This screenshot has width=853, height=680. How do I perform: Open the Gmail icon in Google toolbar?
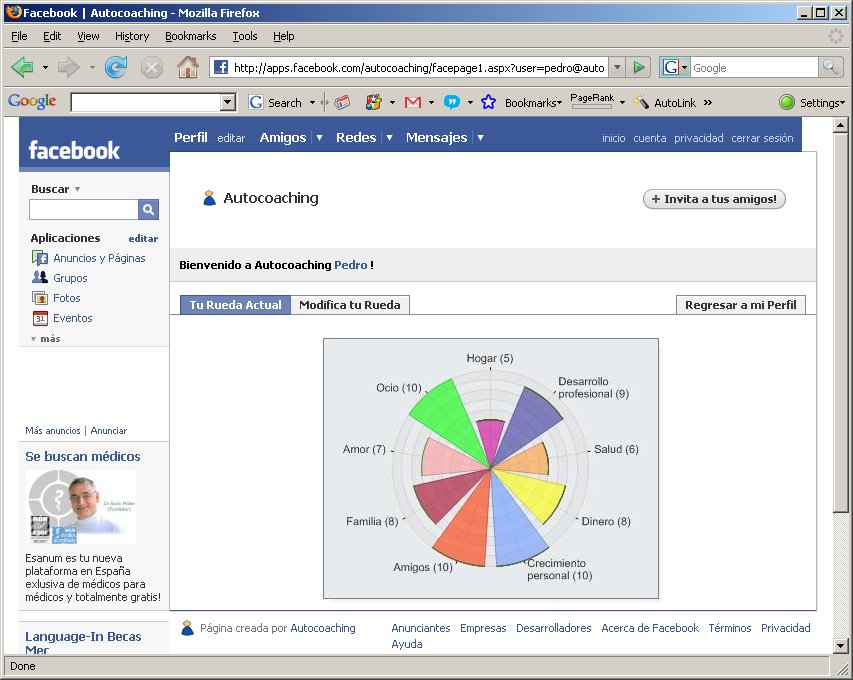(413, 102)
